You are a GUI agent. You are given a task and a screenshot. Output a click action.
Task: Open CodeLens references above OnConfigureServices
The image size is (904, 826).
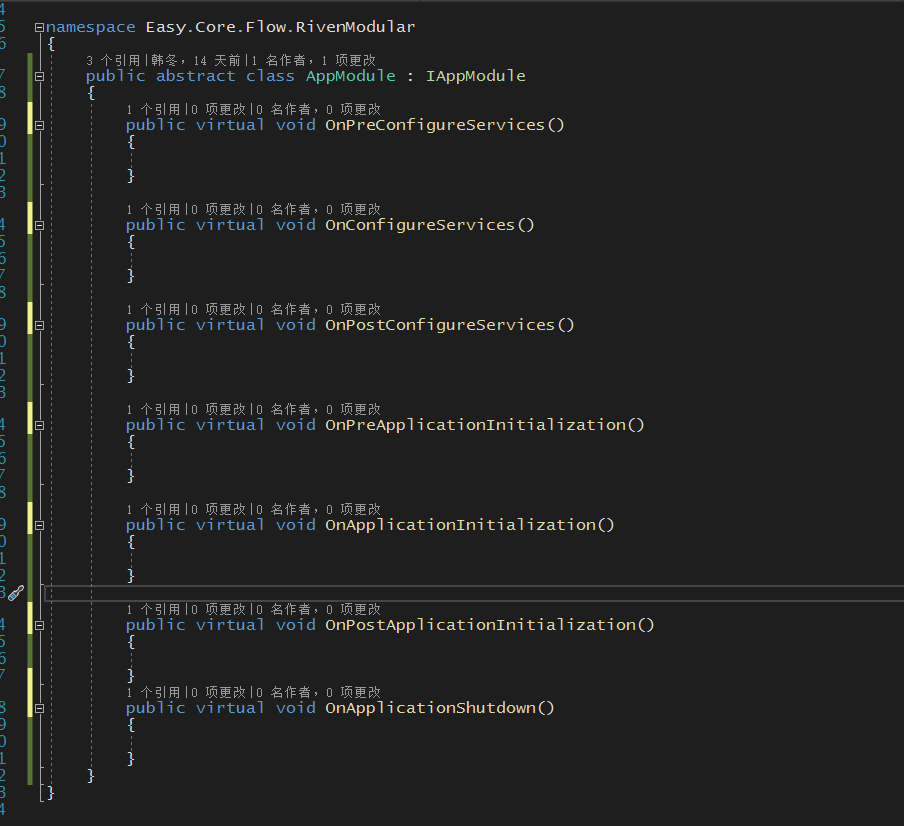tap(153, 209)
